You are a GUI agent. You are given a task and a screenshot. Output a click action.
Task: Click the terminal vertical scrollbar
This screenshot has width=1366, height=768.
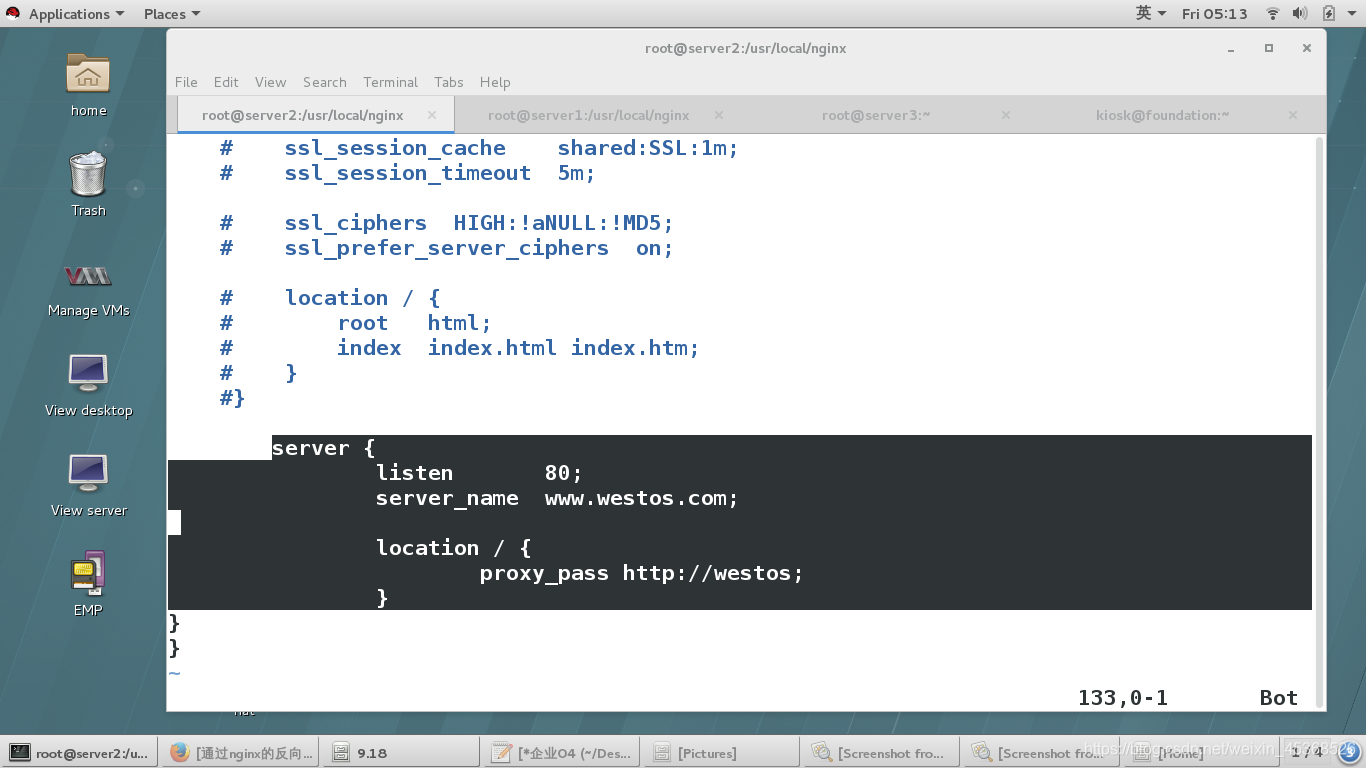click(1319, 420)
